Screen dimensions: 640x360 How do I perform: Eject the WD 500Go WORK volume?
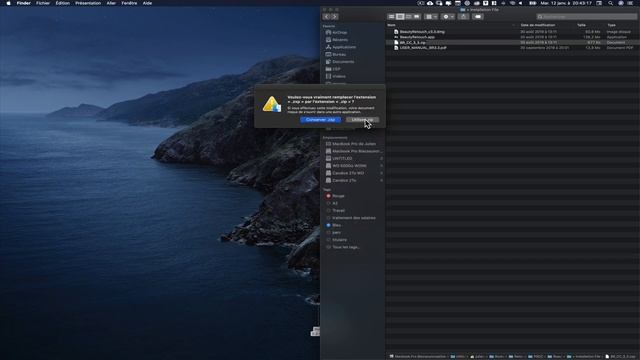pos(381,166)
